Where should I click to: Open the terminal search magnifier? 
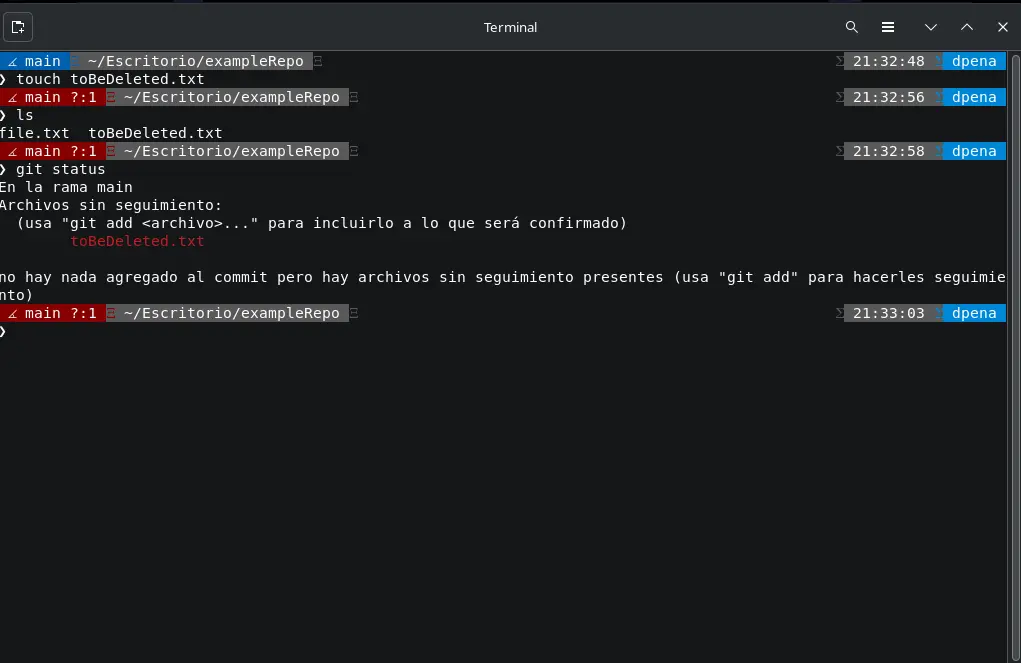[851, 27]
